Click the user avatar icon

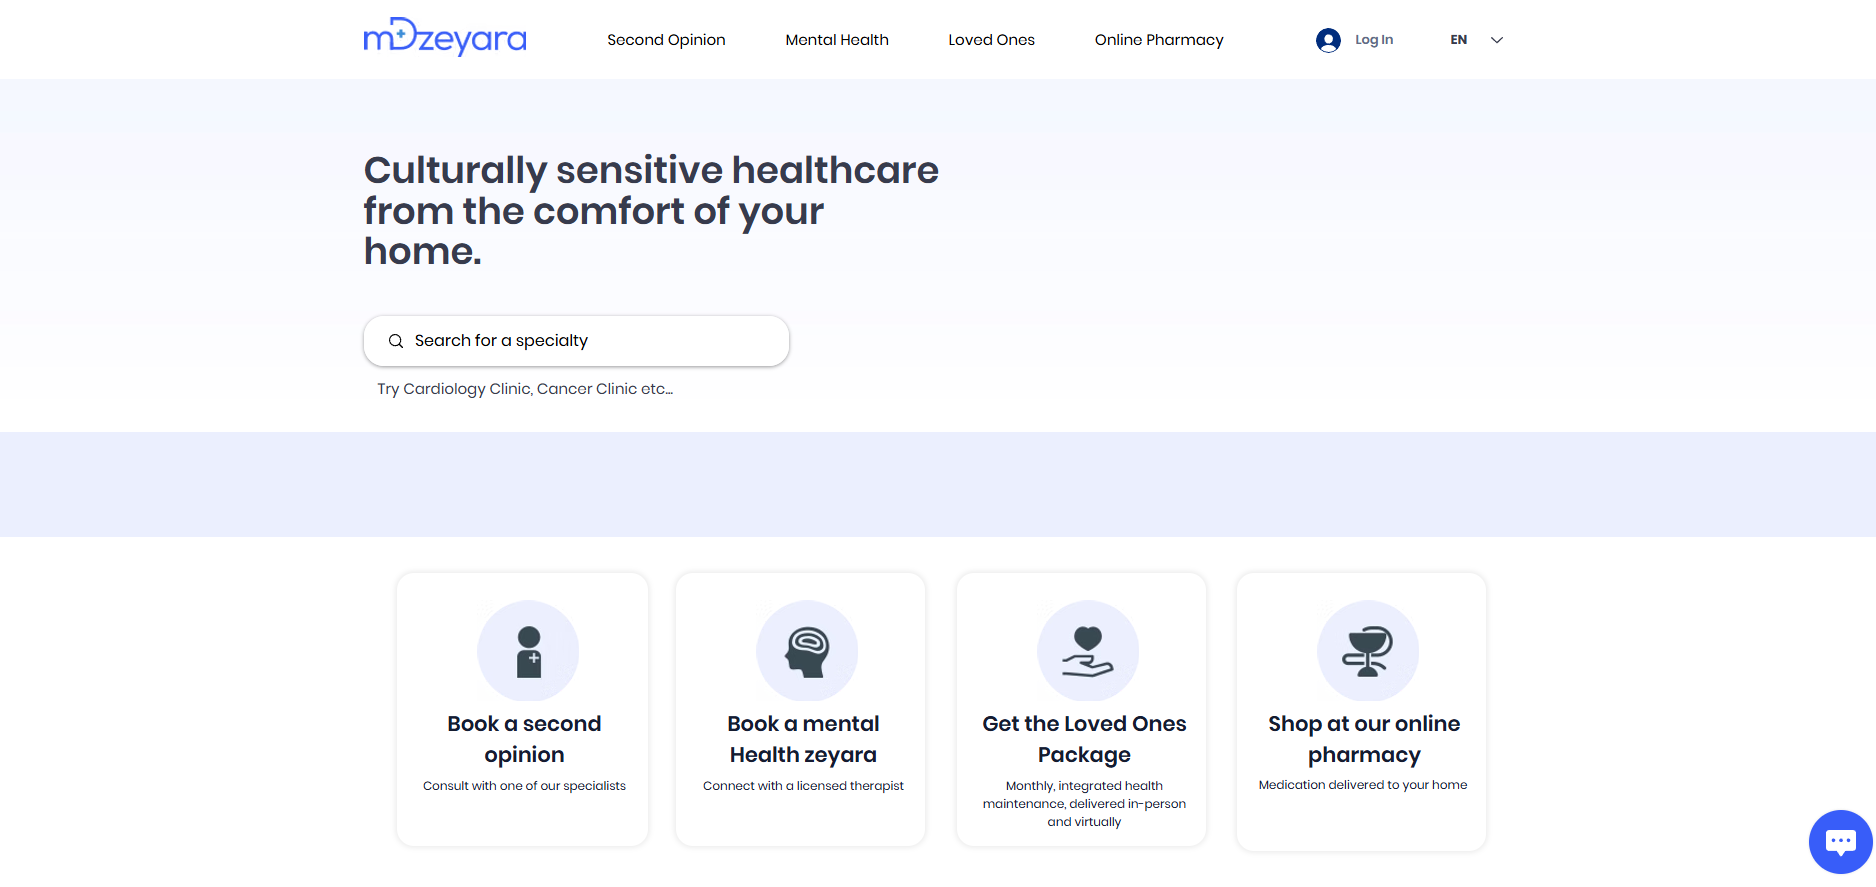tap(1328, 40)
